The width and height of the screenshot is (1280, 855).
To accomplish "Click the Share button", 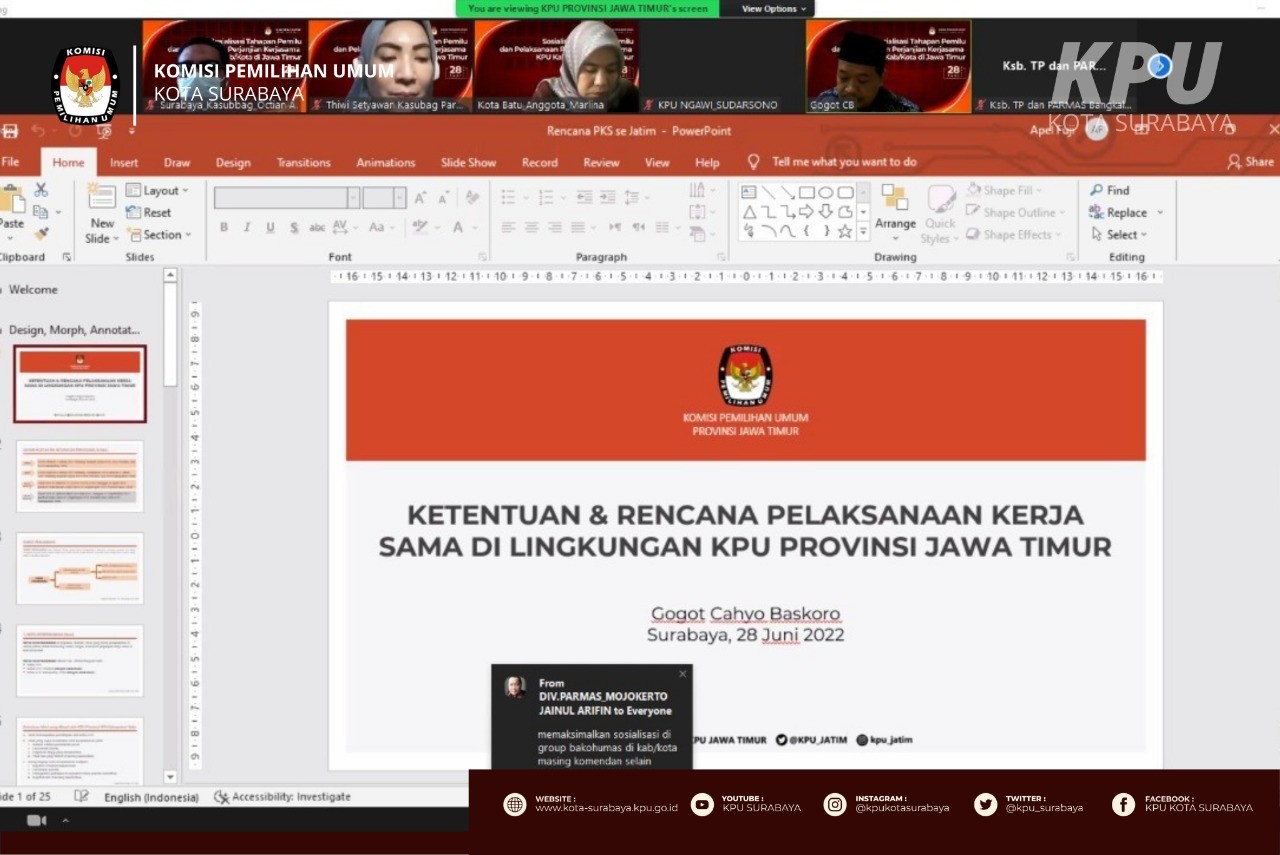I will tap(1251, 161).
